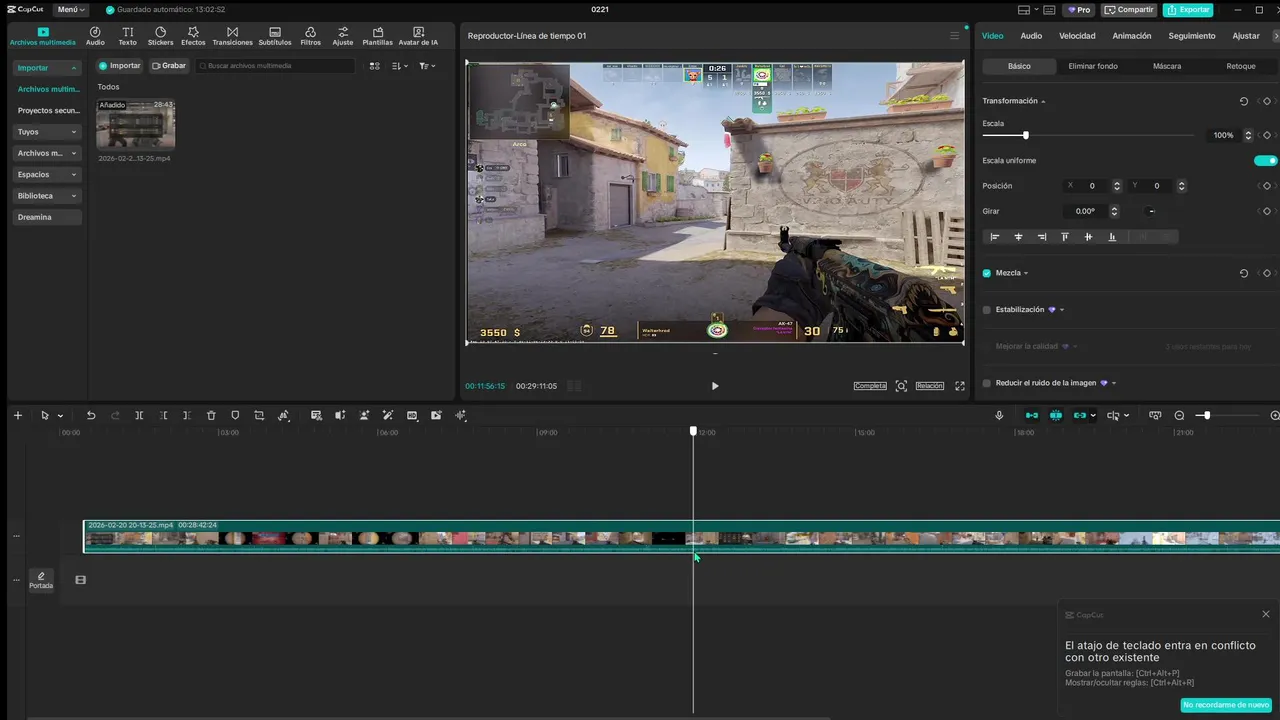Expand the Menú dropdown
Image resolution: width=1280 pixels, height=720 pixels.
click(71, 9)
